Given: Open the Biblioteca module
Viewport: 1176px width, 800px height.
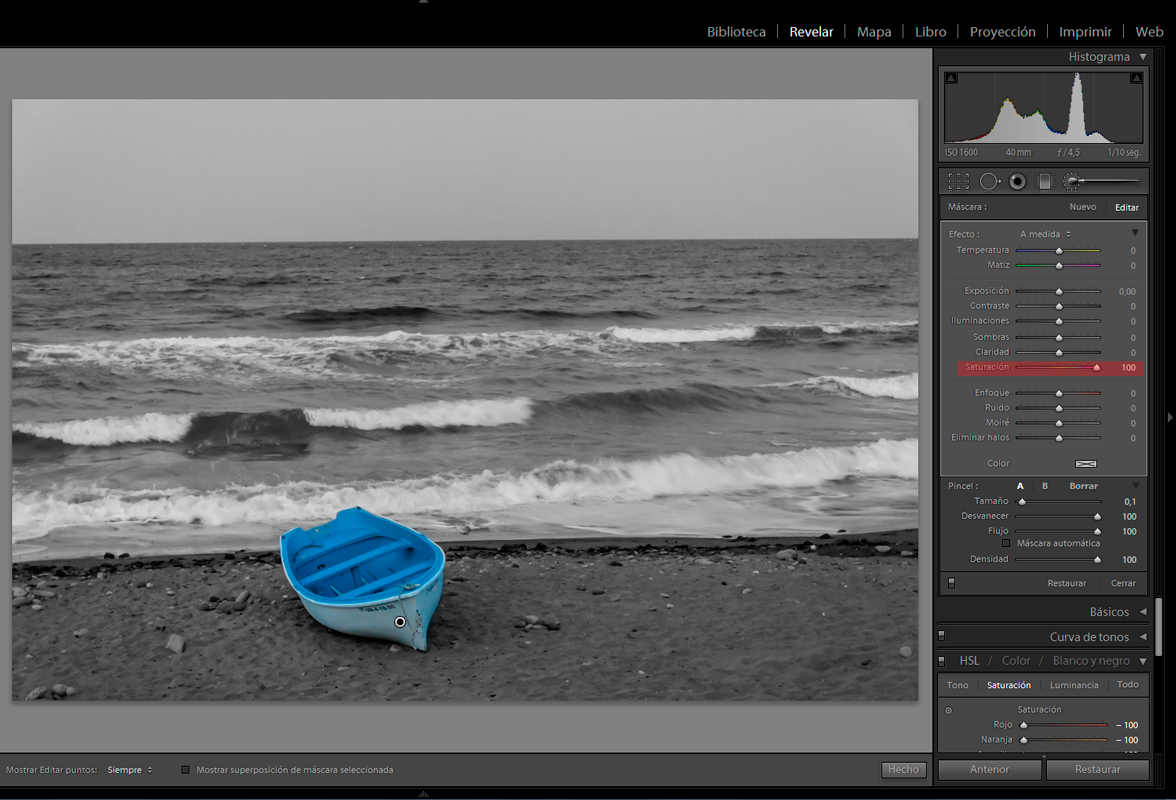Looking at the screenshot, I should point(736,31).
